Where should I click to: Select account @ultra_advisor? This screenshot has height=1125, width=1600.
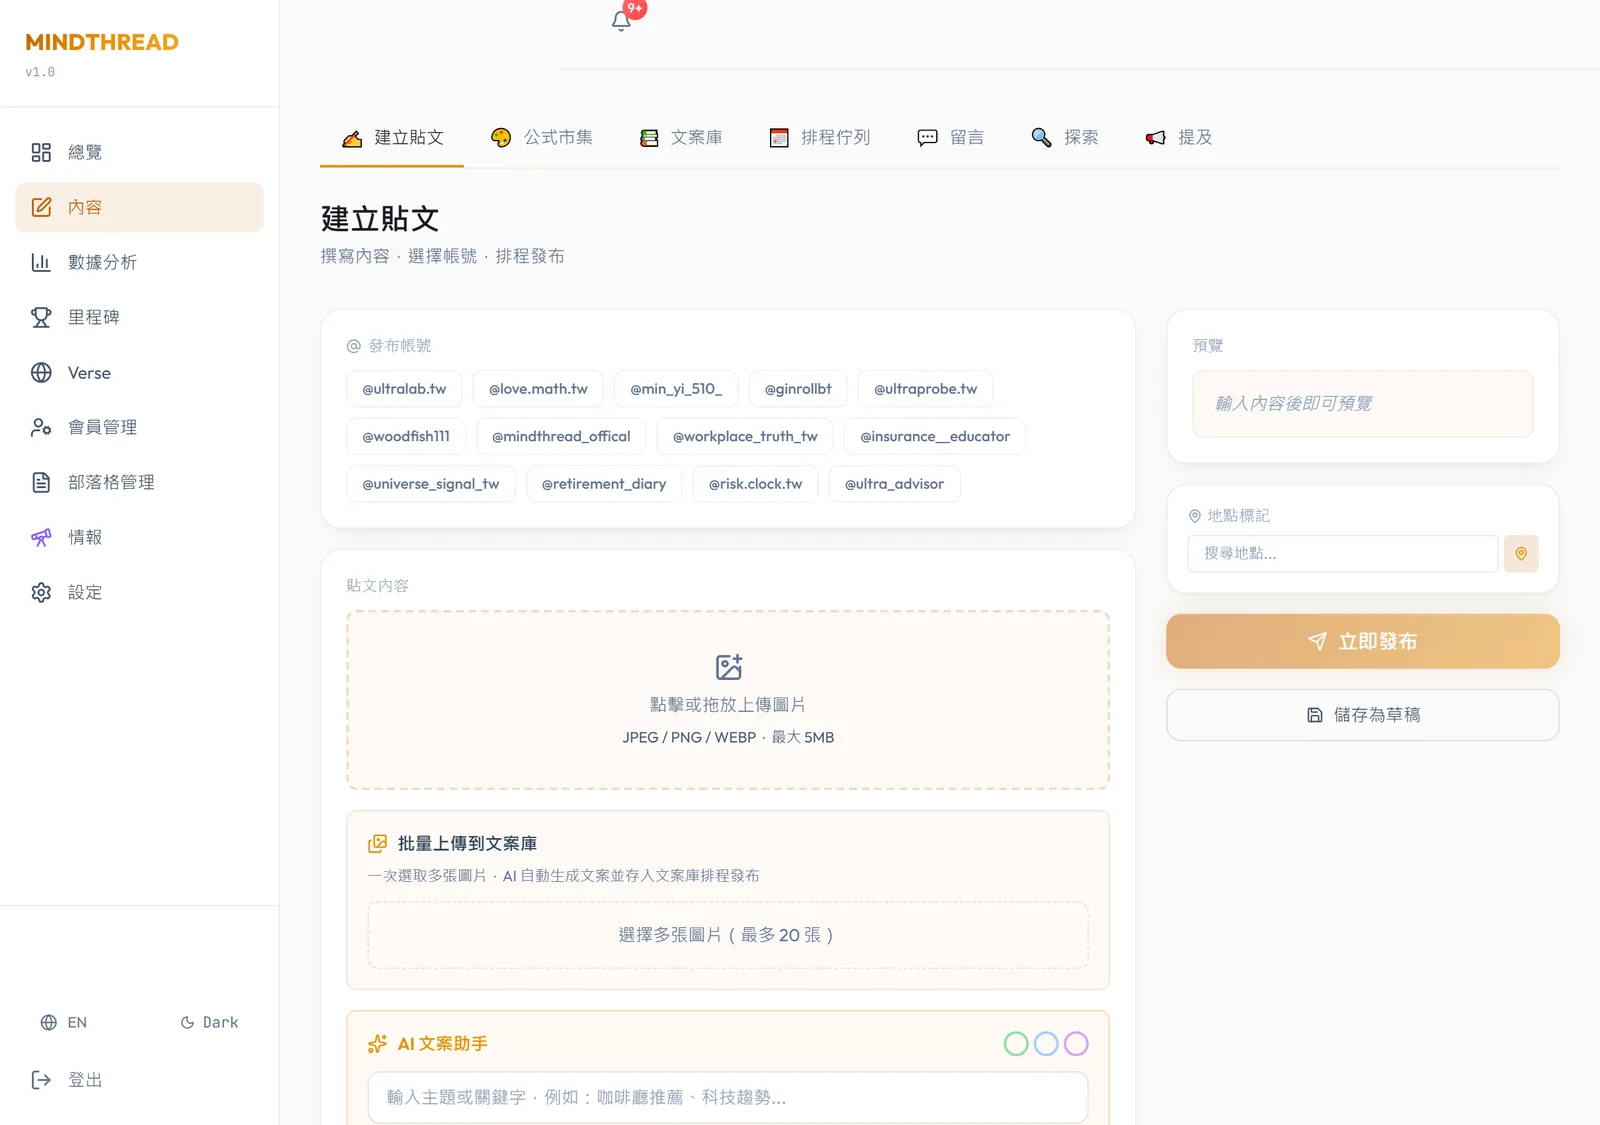(894, 484)
